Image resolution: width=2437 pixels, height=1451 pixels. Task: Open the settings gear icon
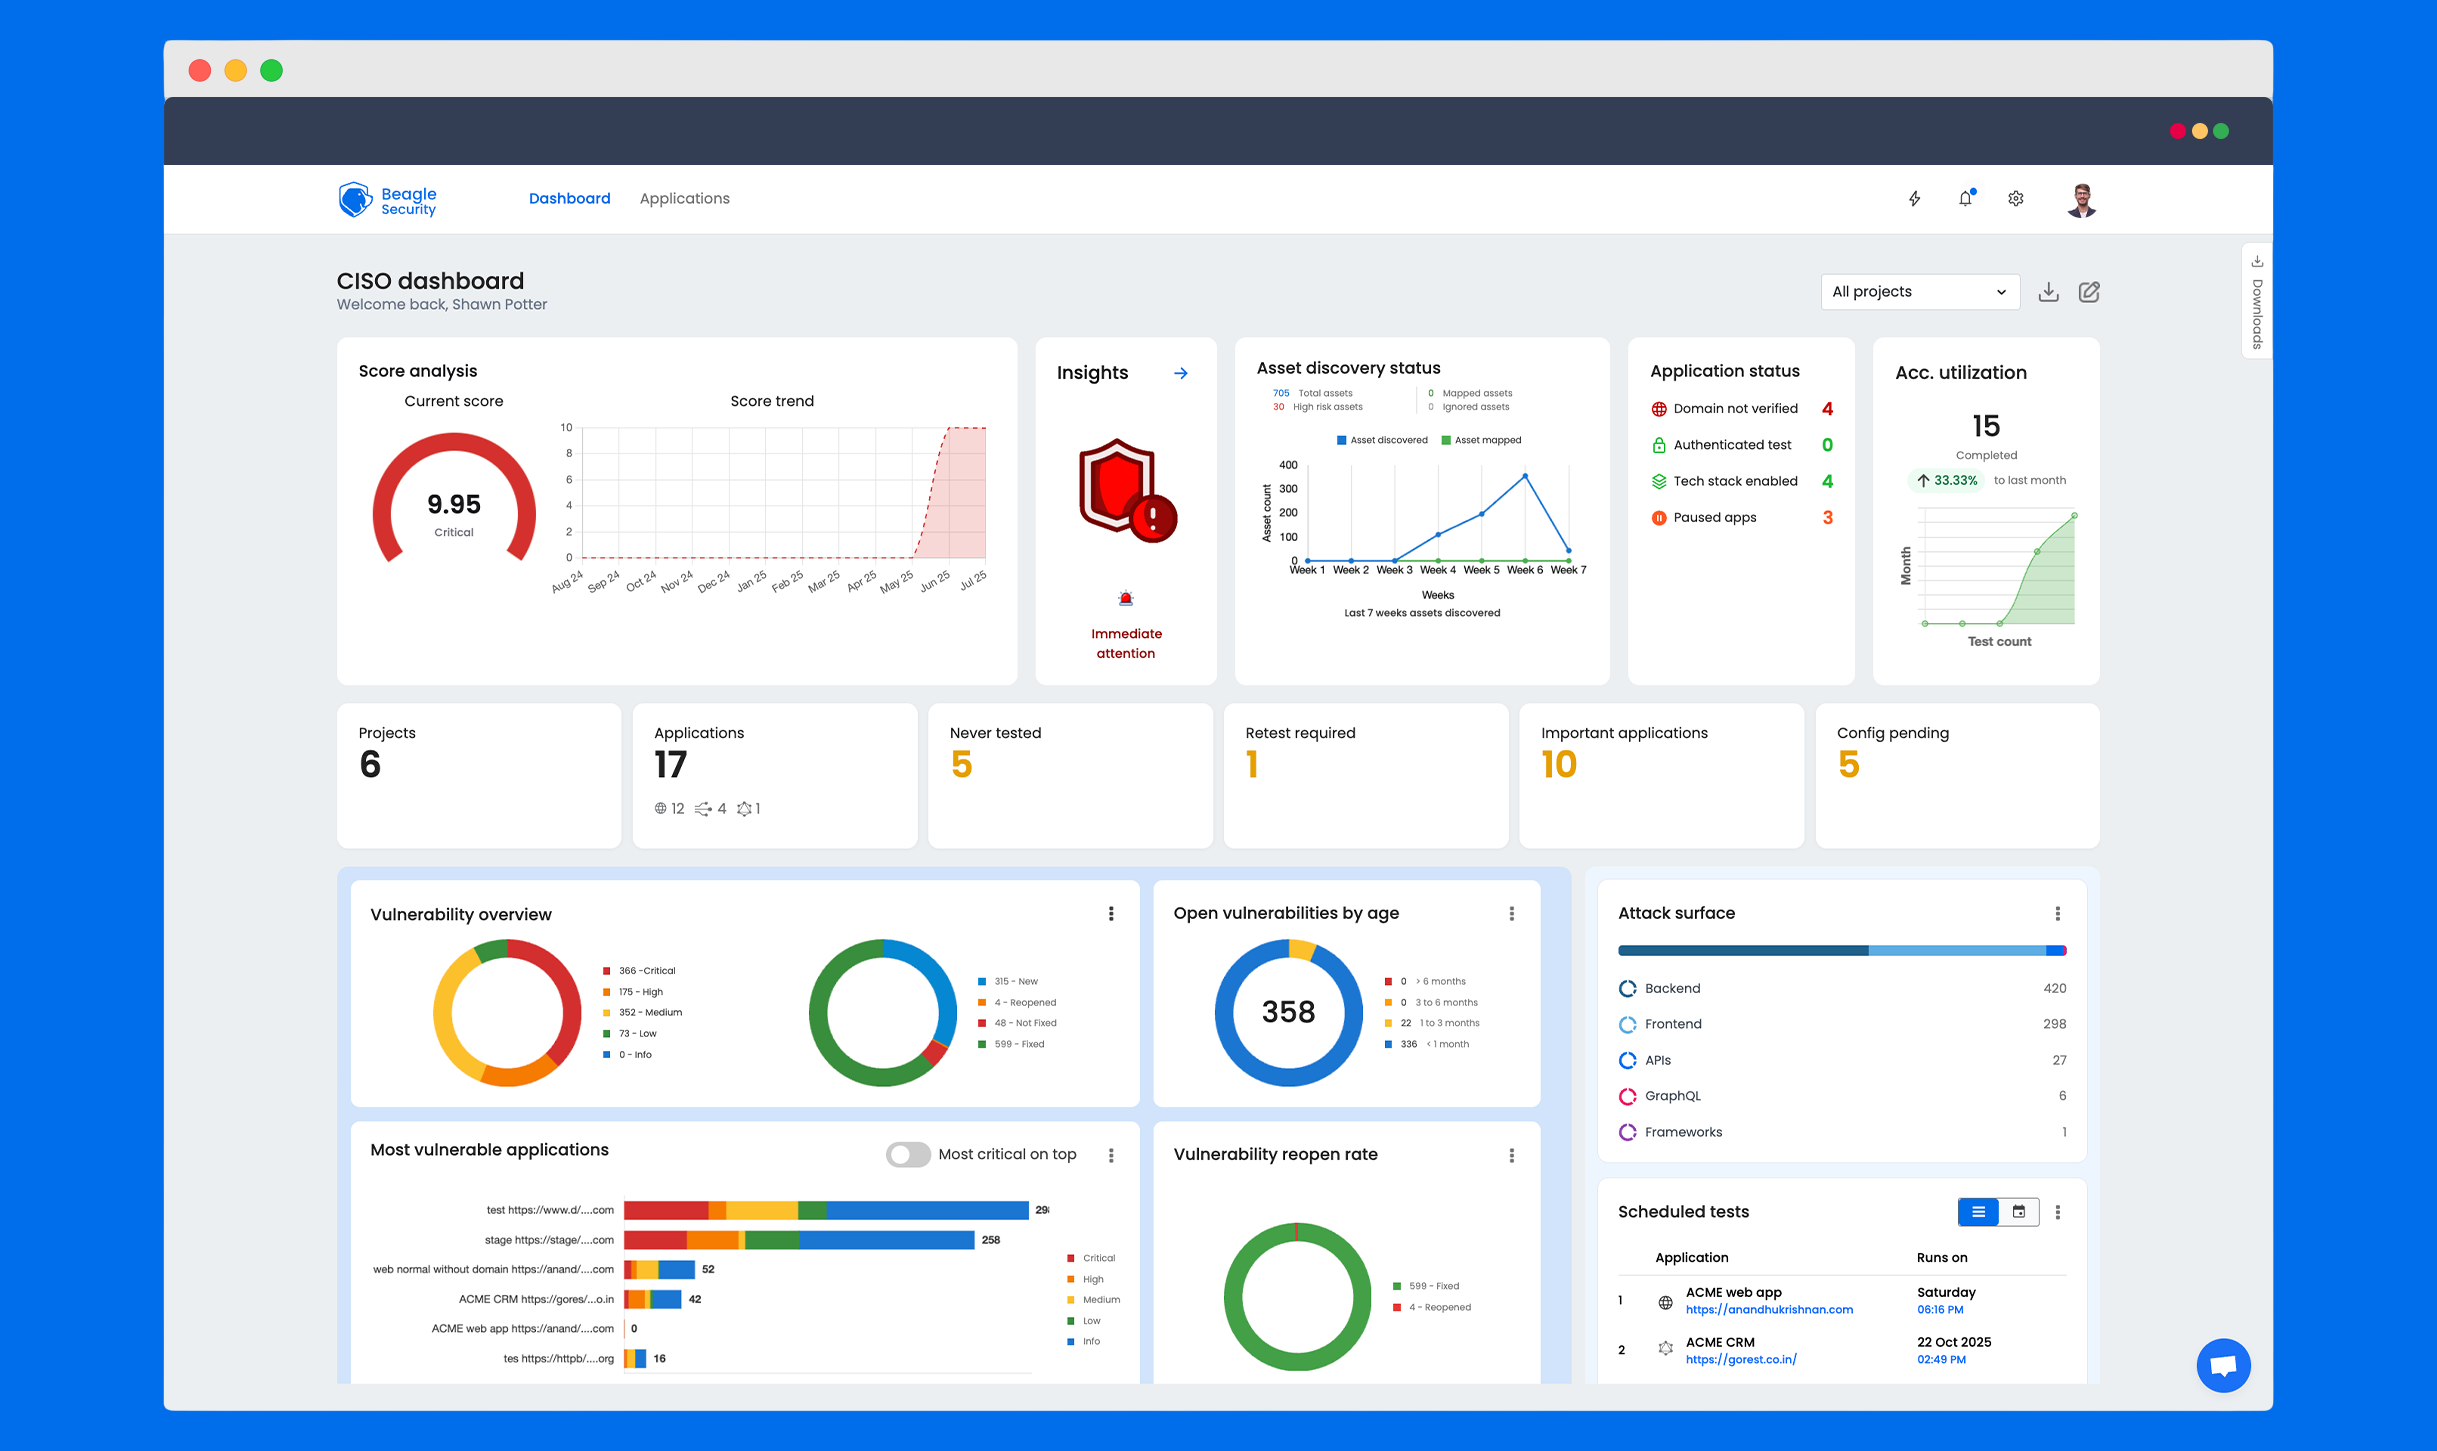tap(2016, 198)
